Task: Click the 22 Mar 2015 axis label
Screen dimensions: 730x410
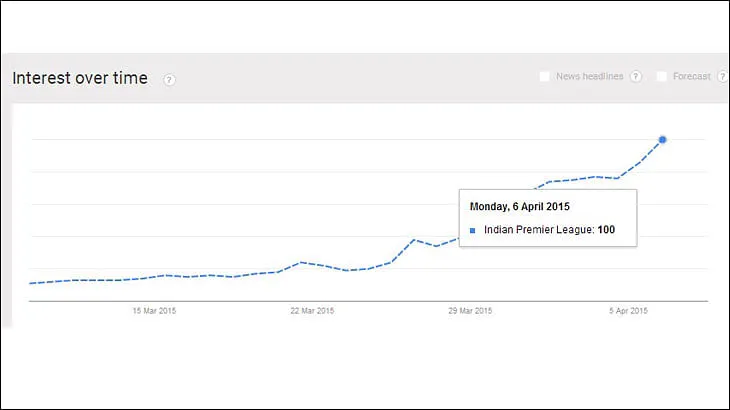Action: coord(312,311)
